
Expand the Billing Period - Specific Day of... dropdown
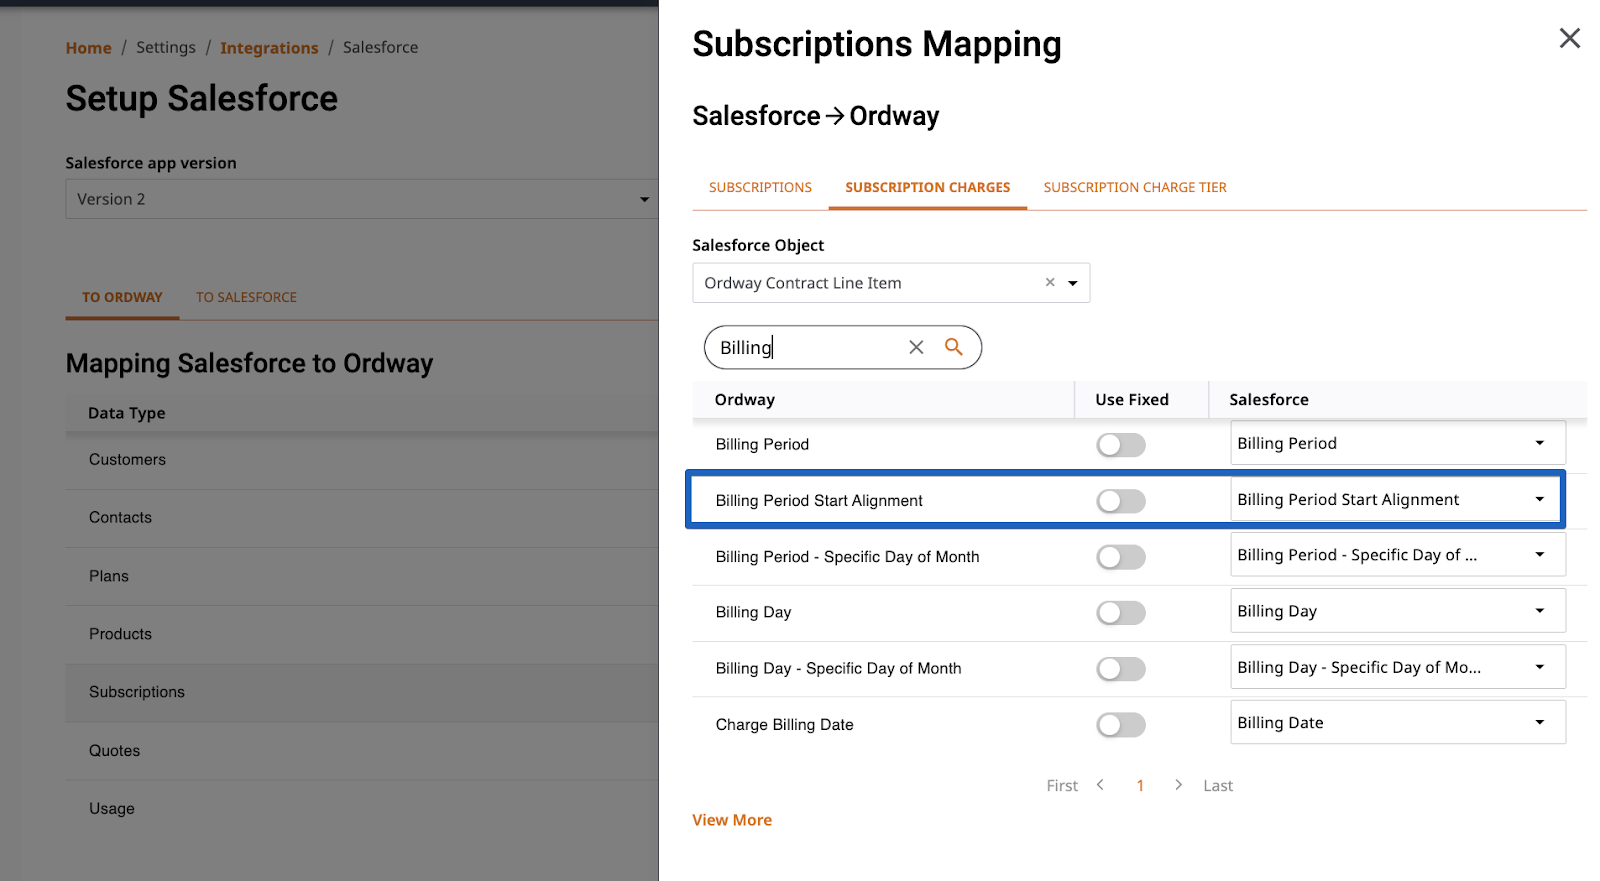click(x=1398, y=555)
